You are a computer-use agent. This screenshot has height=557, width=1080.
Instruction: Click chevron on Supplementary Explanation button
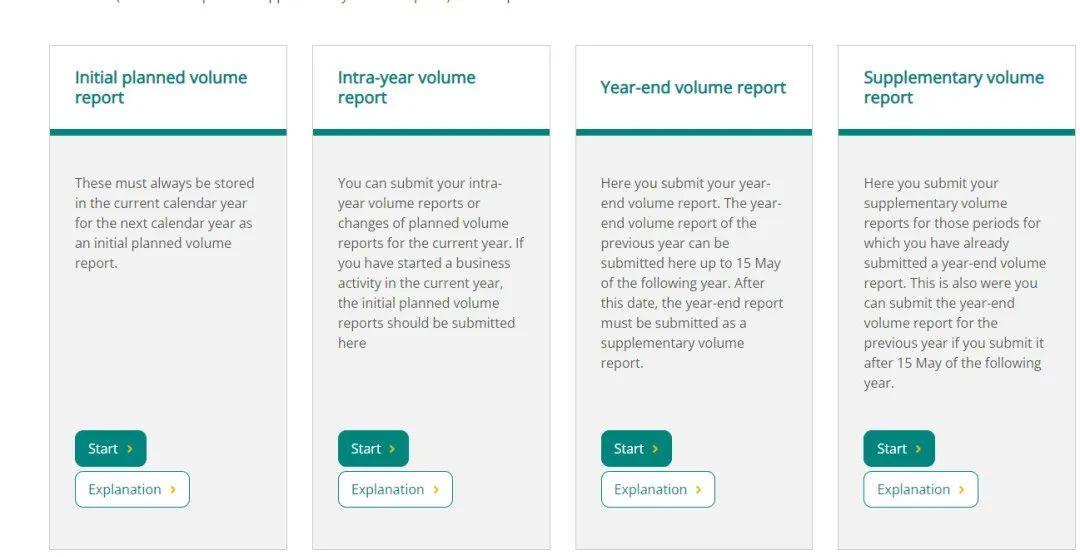tap(961, 490)
